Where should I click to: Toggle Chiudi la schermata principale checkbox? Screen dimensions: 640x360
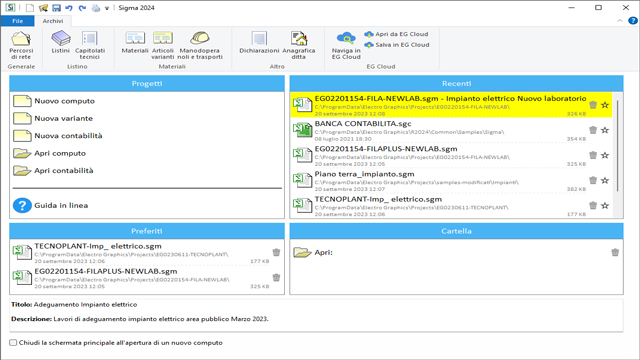(13, 343)
